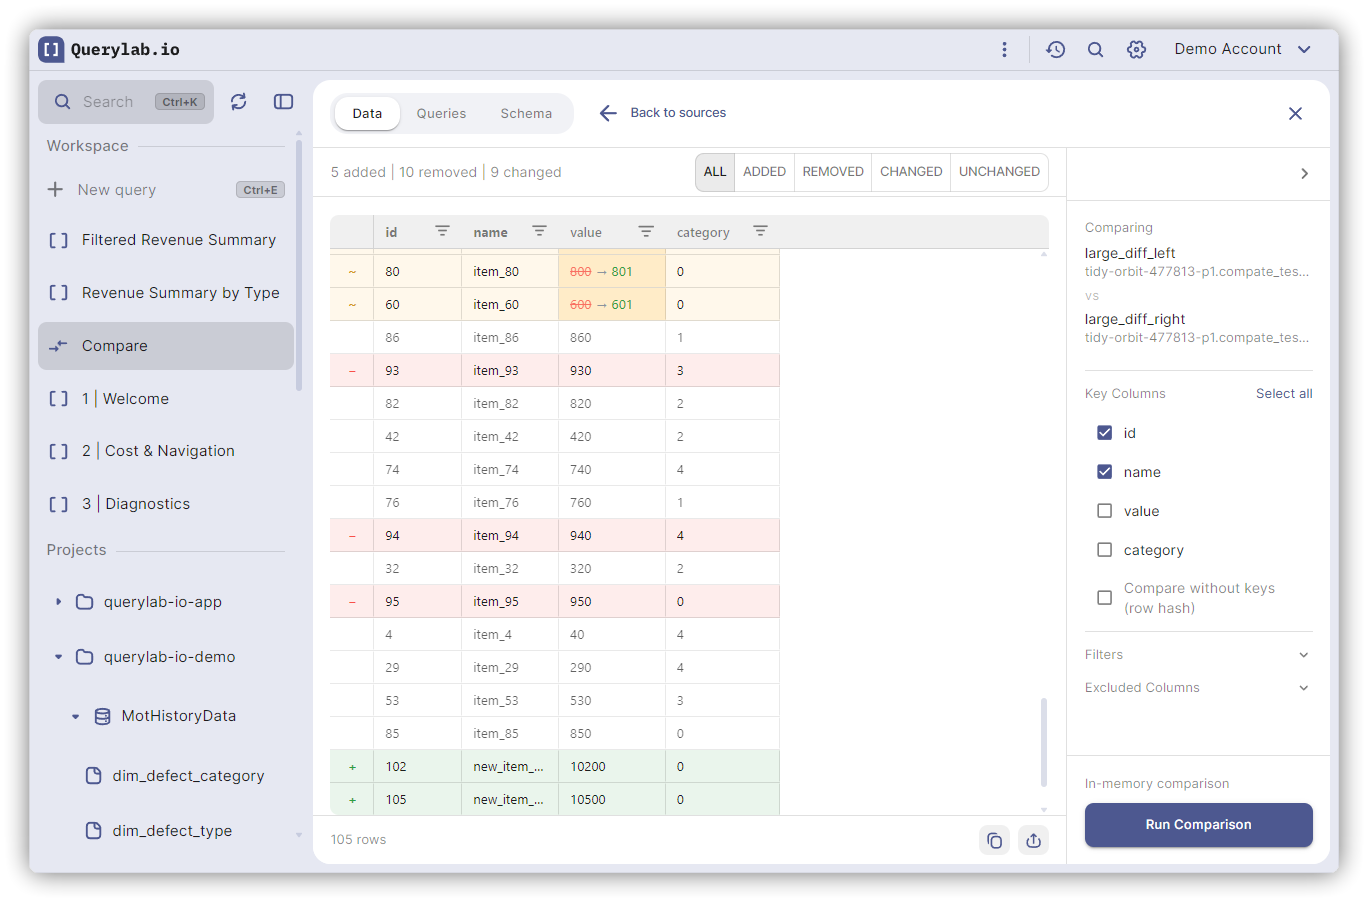Export results with the share icon

coord(1033,841)
